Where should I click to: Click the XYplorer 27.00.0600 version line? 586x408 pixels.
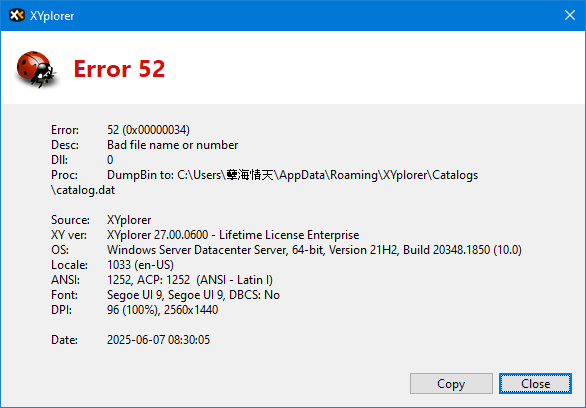[233, 235]
